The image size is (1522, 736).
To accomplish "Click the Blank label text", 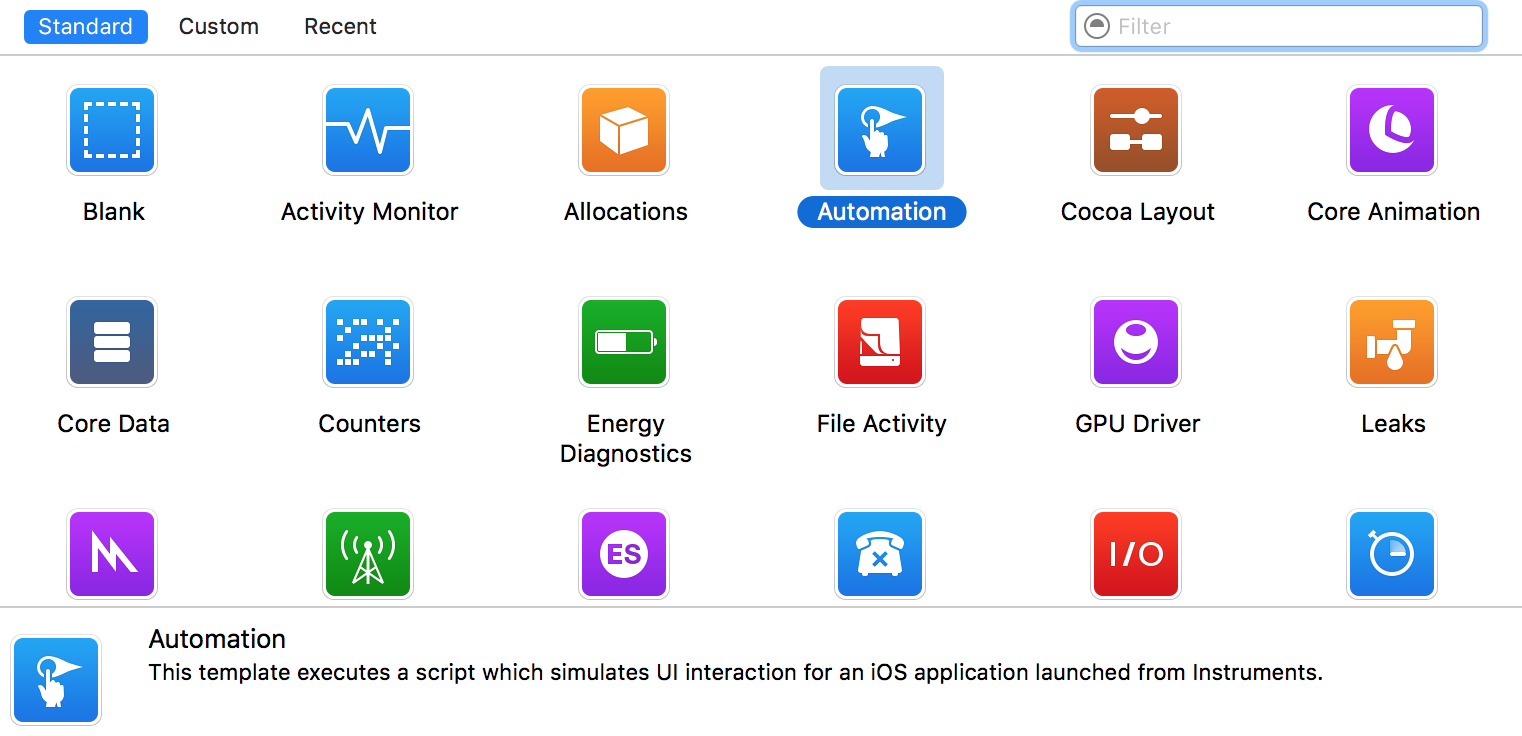I will click(114, 212).
